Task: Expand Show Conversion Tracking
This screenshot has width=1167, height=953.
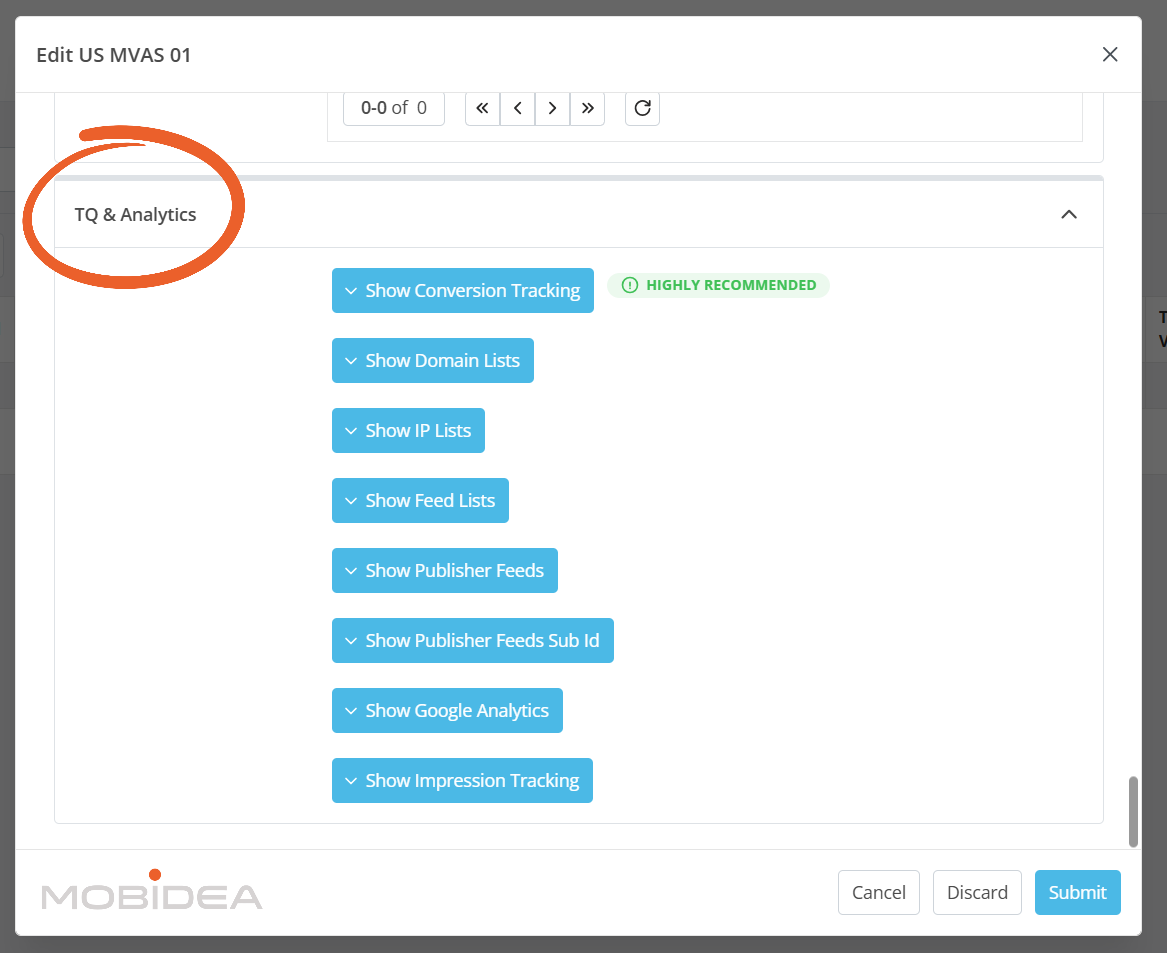Action: [462, 290]
